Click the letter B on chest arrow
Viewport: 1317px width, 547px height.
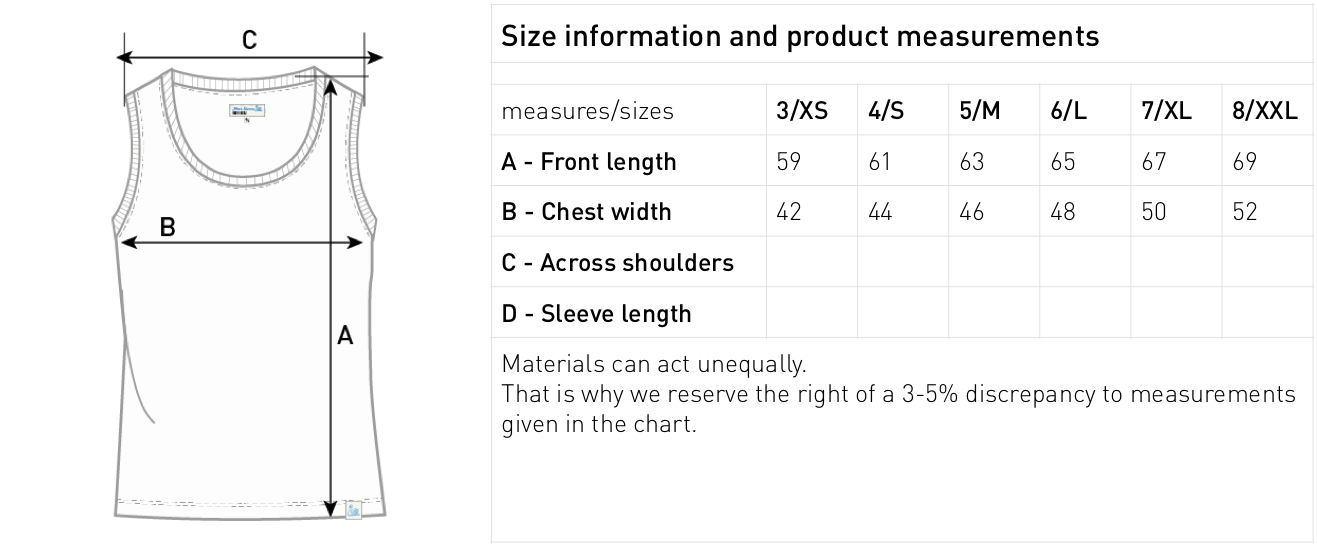click(x=168, y=227)
